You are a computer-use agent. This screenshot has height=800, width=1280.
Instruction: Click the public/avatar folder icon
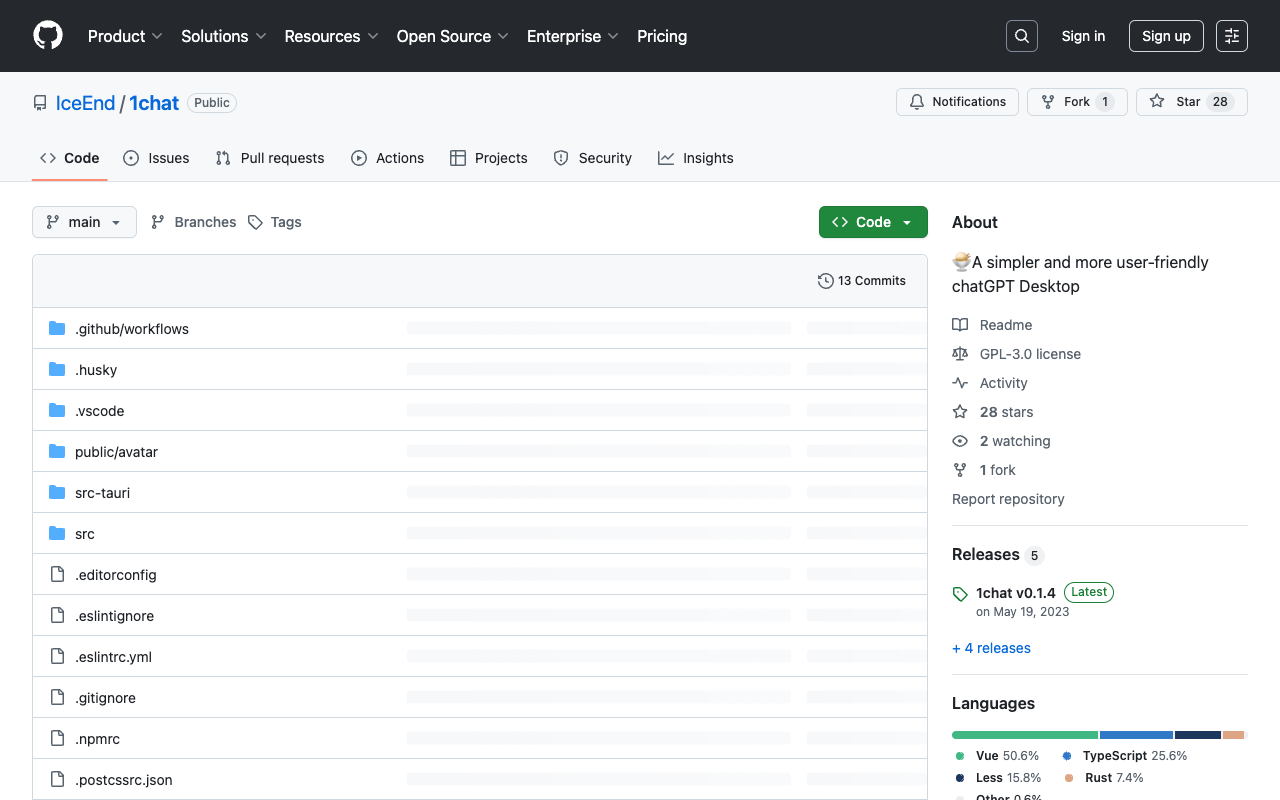point(57,452)
